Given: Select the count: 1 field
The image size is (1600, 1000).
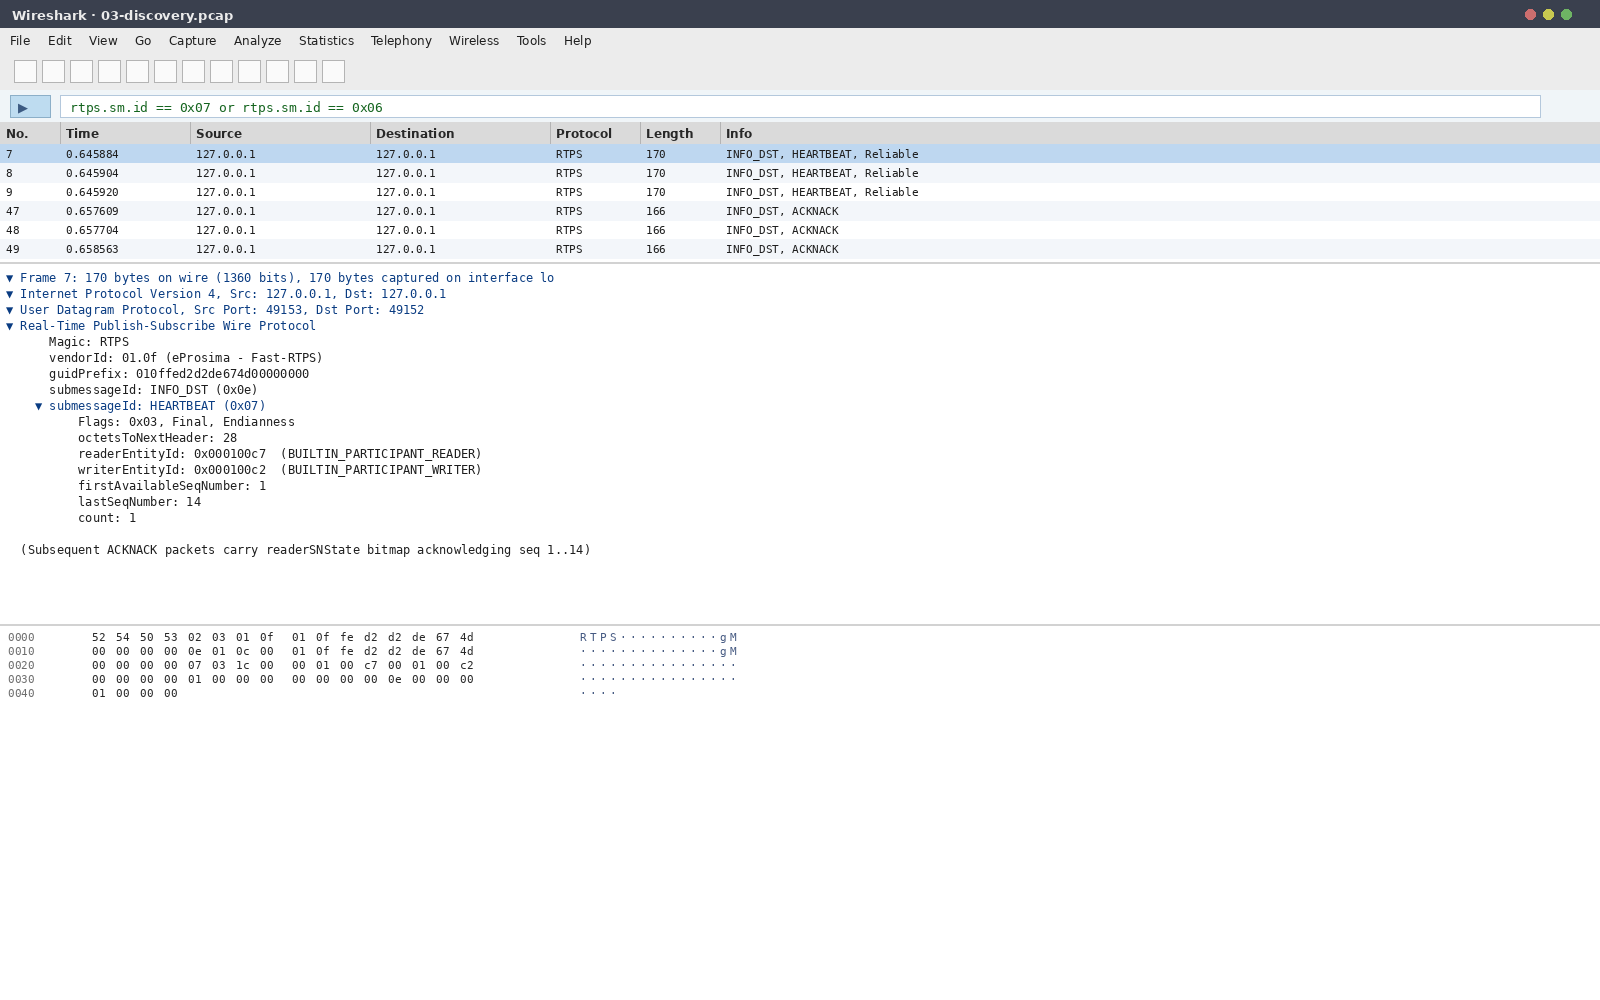Looking at the screenshot, I should [107, 518].
